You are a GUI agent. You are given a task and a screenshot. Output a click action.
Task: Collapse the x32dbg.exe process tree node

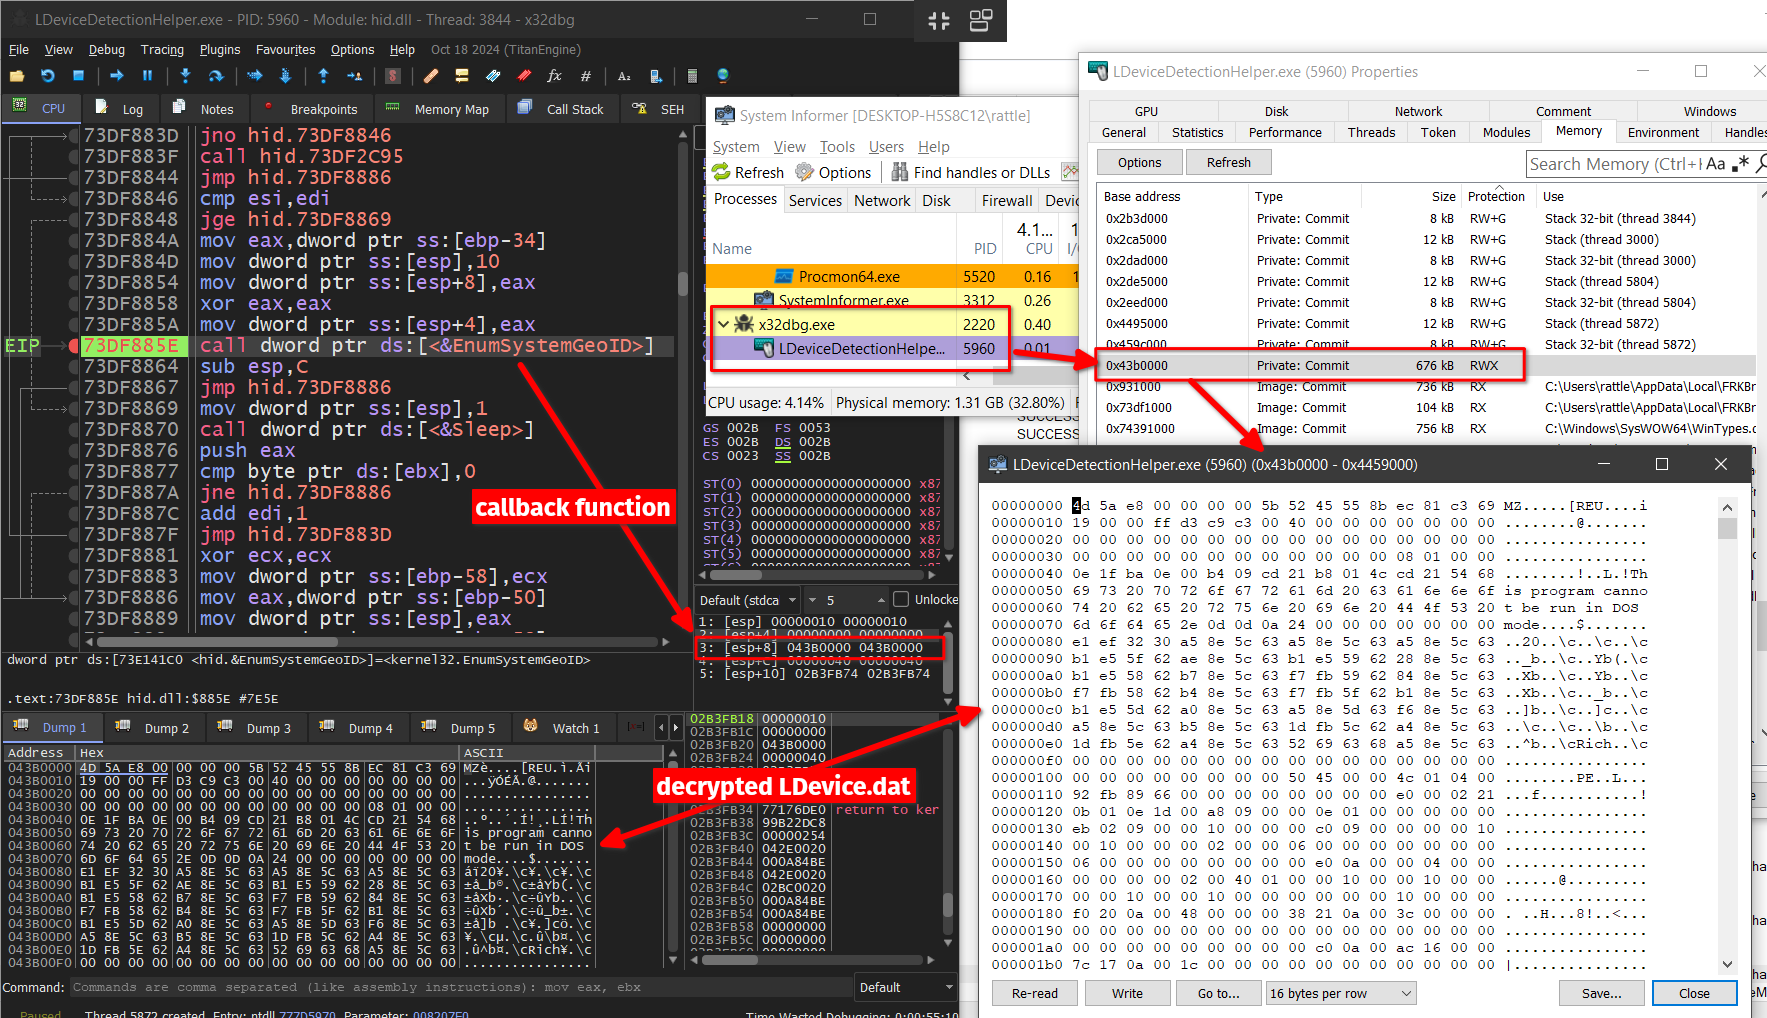pyautogui.click(x=723, y=324)
